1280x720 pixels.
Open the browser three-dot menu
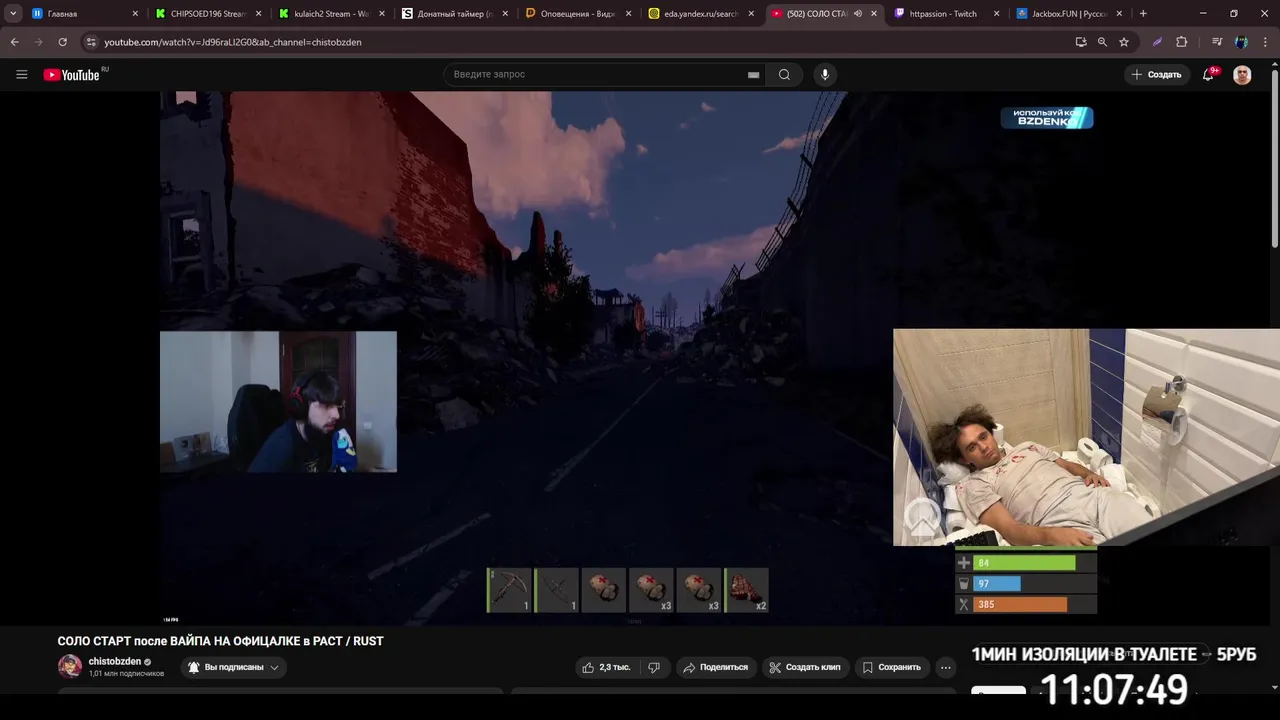(1266, 42)
